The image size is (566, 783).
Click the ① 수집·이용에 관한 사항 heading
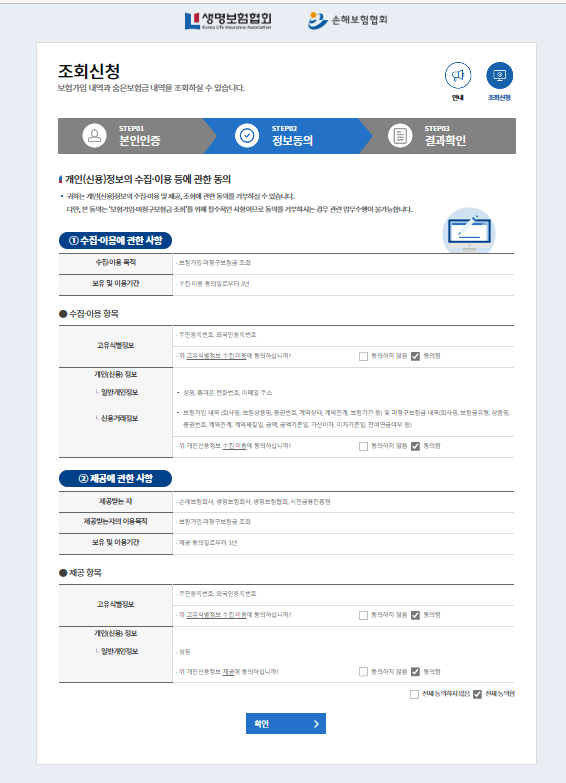(x=115, y=240)
